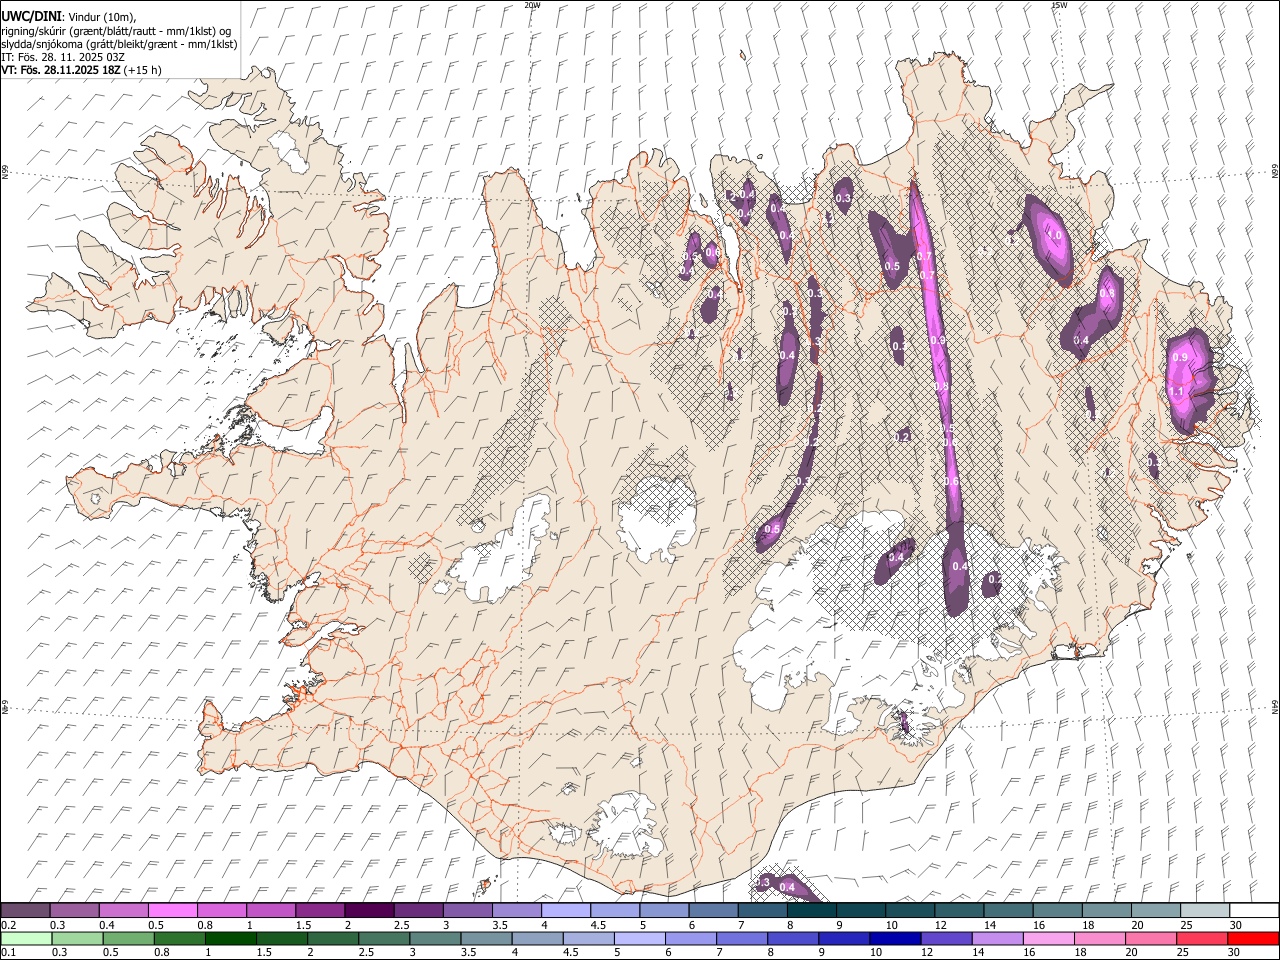The height and width of the screenshot is (960, 1280).
Task: Select pale green lower swatch between 0.1 and 0.3
Action: click(x=27, y=938)
